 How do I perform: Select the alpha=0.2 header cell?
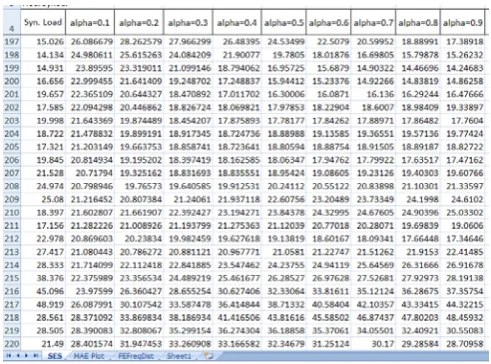click(139, 22)
